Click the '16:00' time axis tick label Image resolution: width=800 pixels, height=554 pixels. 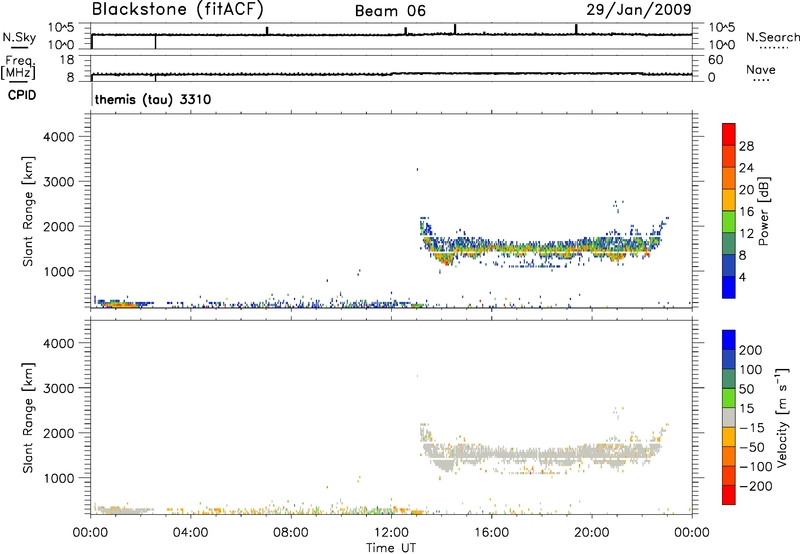click(x=491, y=533)
